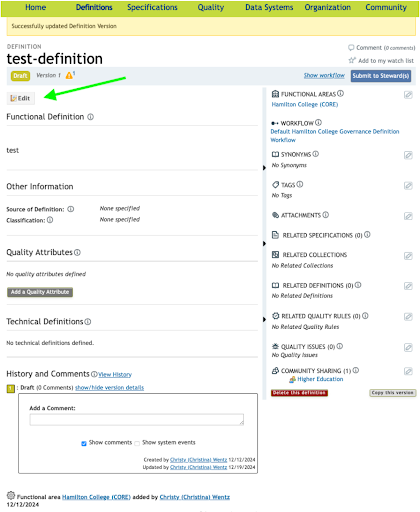The image size is (420, 512).
Task: Click into the Add a Comment field
Action: [x=137, y=419]
